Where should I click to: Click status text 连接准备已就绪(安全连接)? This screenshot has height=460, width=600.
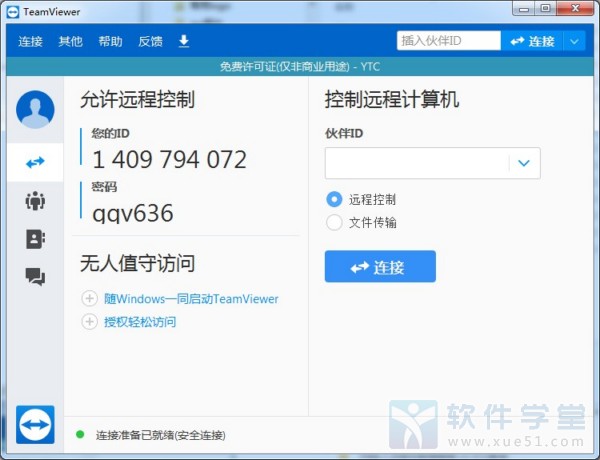[160, 435]
